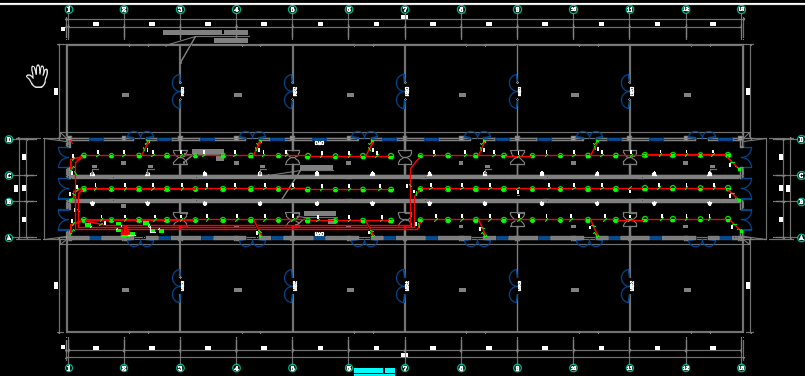Click grid bubble 4 in the bottom row
This screenshot has height=376, width=805.
(236, 368)
